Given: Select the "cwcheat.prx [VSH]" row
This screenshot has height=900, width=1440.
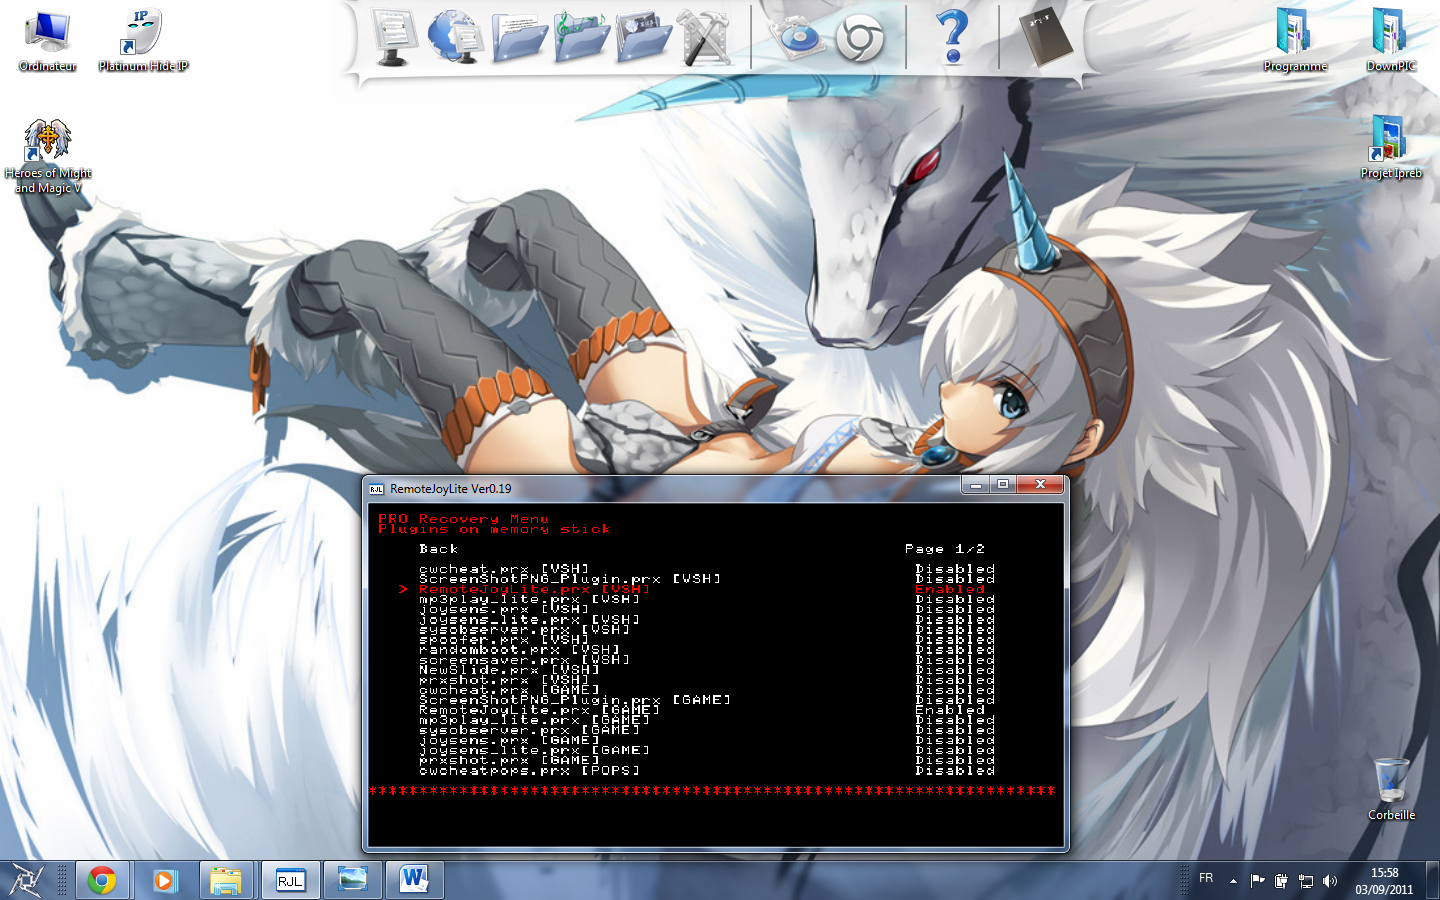Looking at the screenshot, I should tap(707, 569).
